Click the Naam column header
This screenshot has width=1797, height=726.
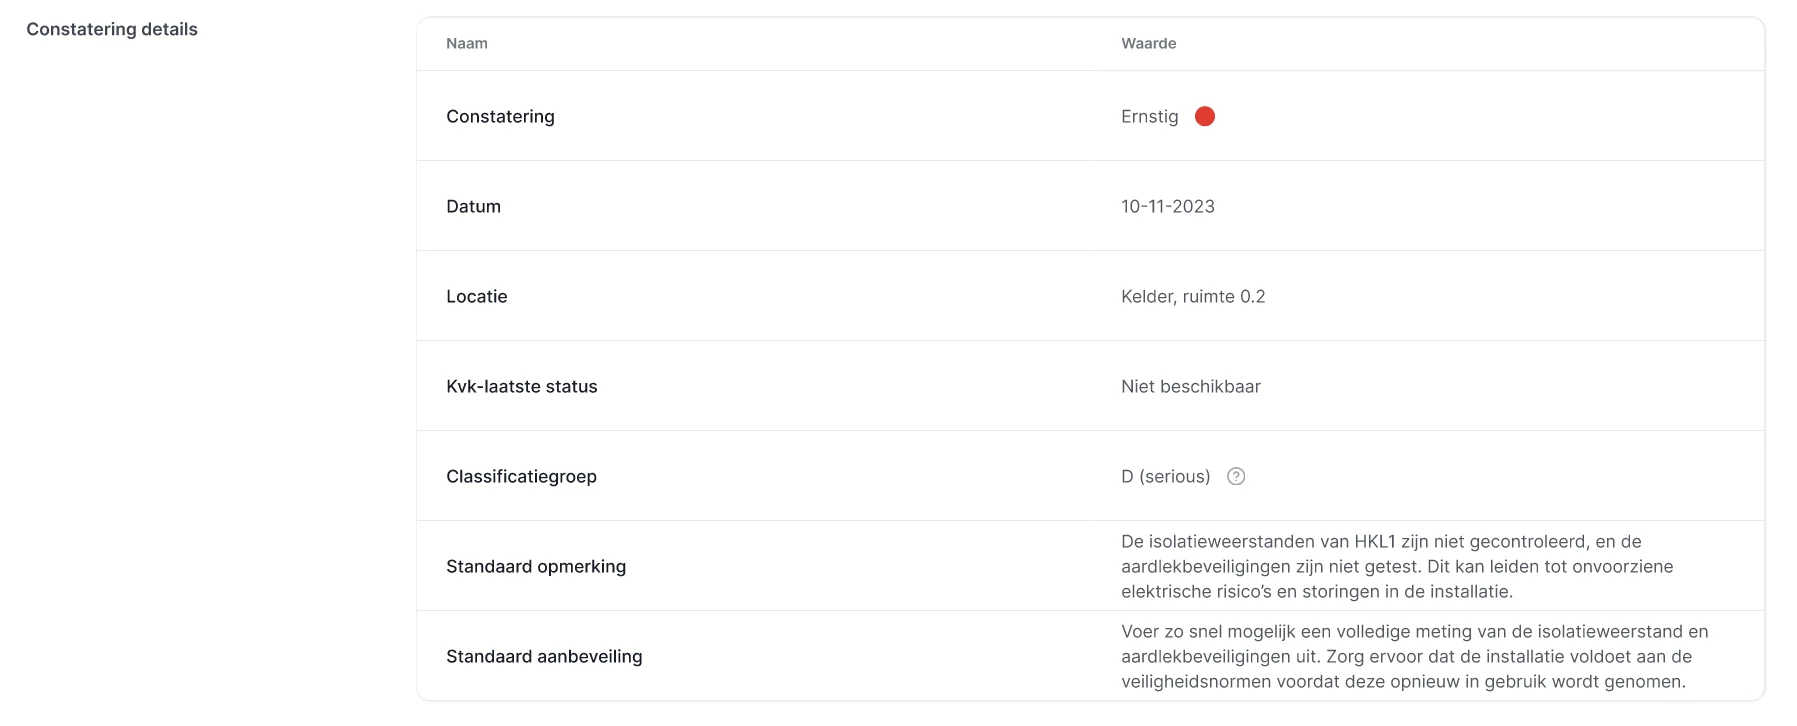tap(467, 43)
